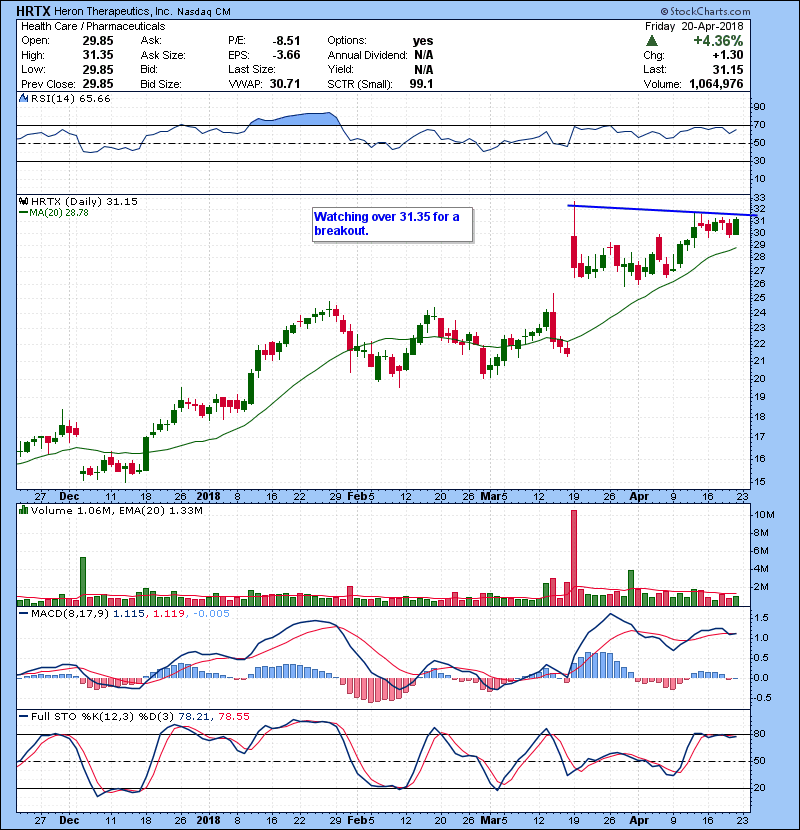Click the Volume legend bar icon
The image size is (800, 830).
coord(24,510)
